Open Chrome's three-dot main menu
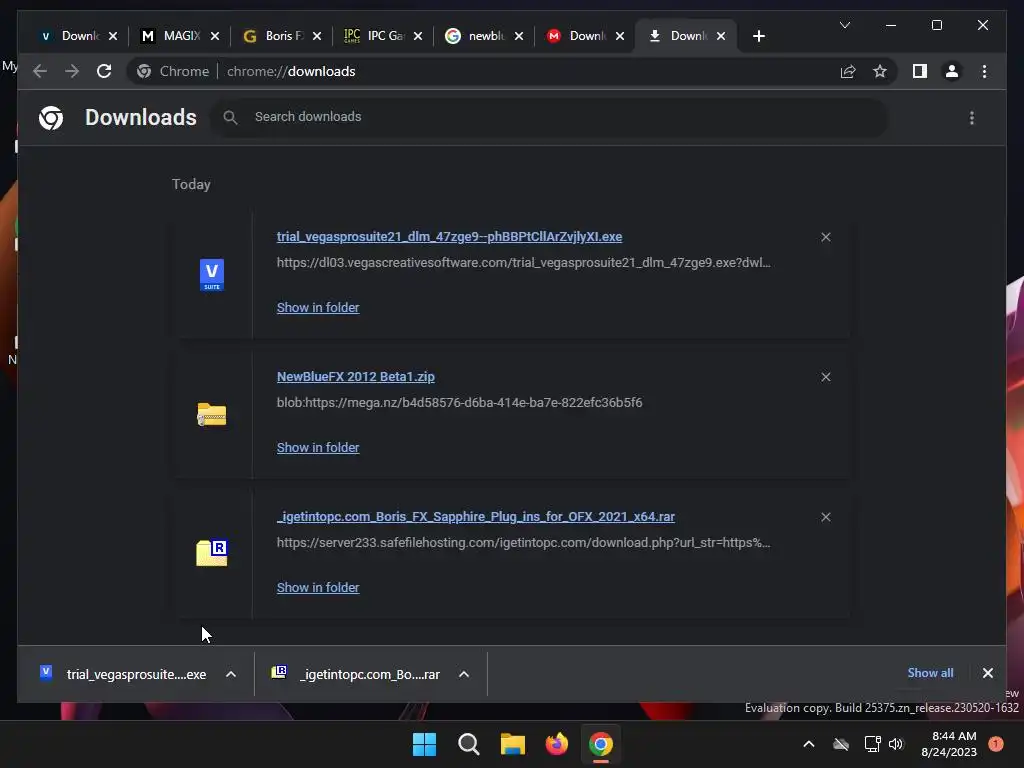Viewport: 1024px width, 768px height. [984, 71]
